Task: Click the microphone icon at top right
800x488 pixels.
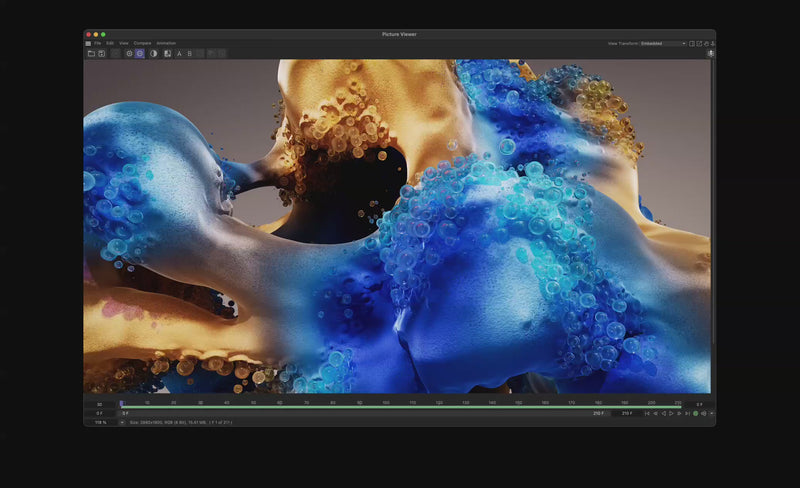Action: pos(710,53)
